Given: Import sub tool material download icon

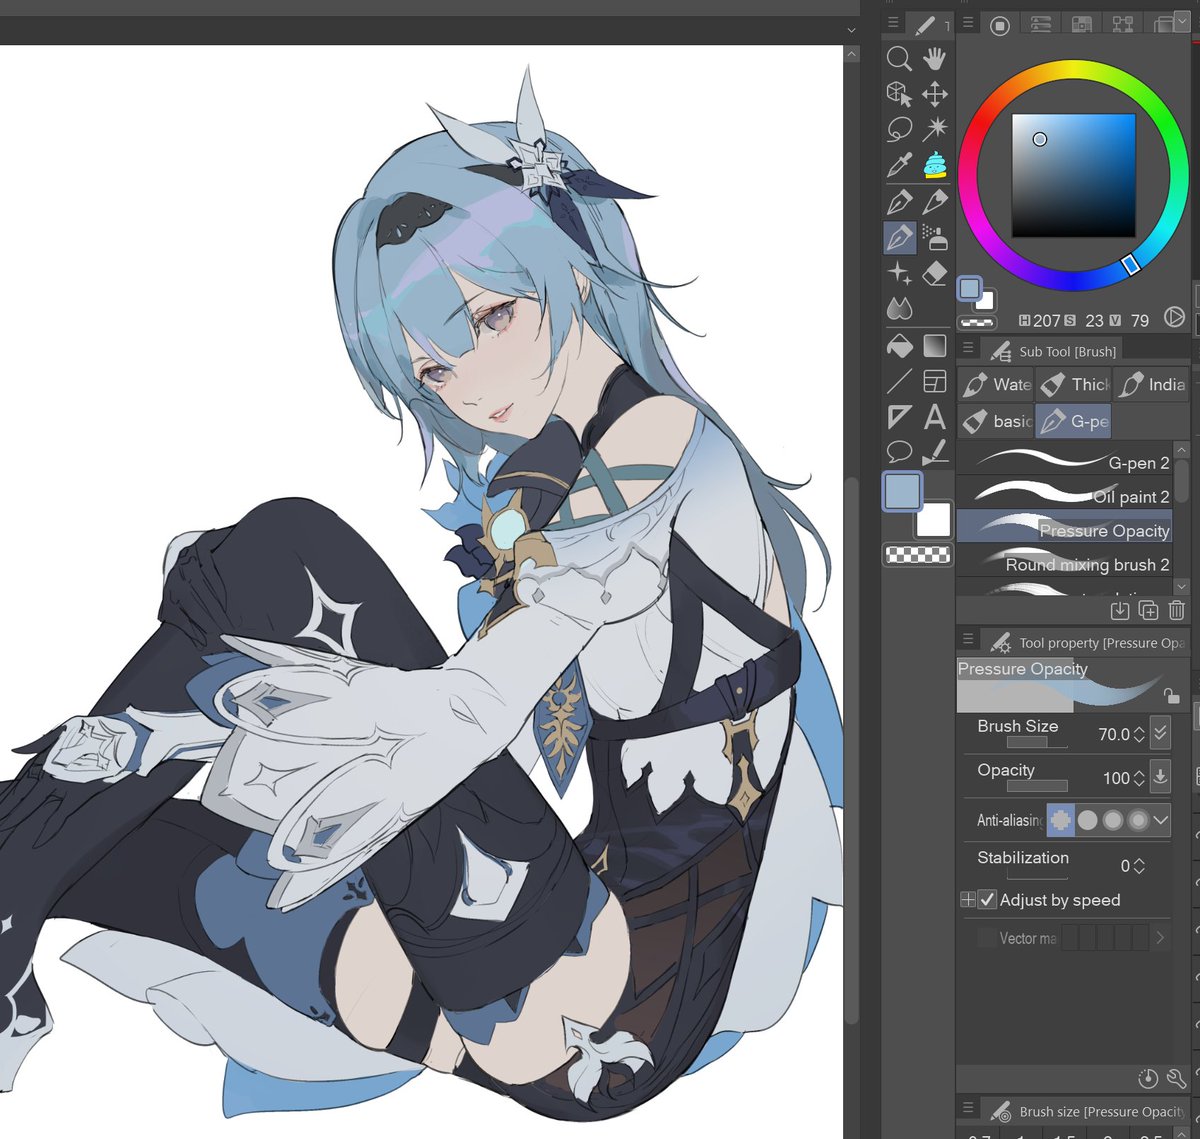Looking at the screenshot, I should point(1120,610).
